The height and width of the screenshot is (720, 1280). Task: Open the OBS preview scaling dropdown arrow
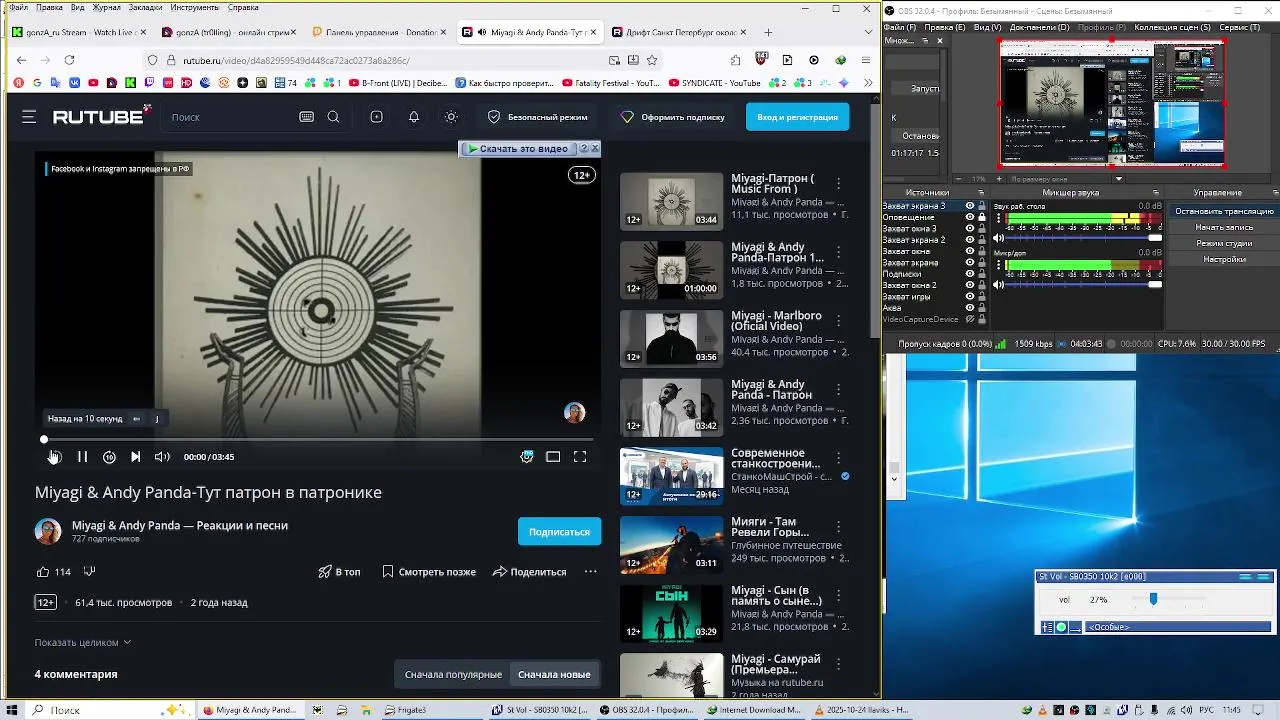[x=1119, y=179]
